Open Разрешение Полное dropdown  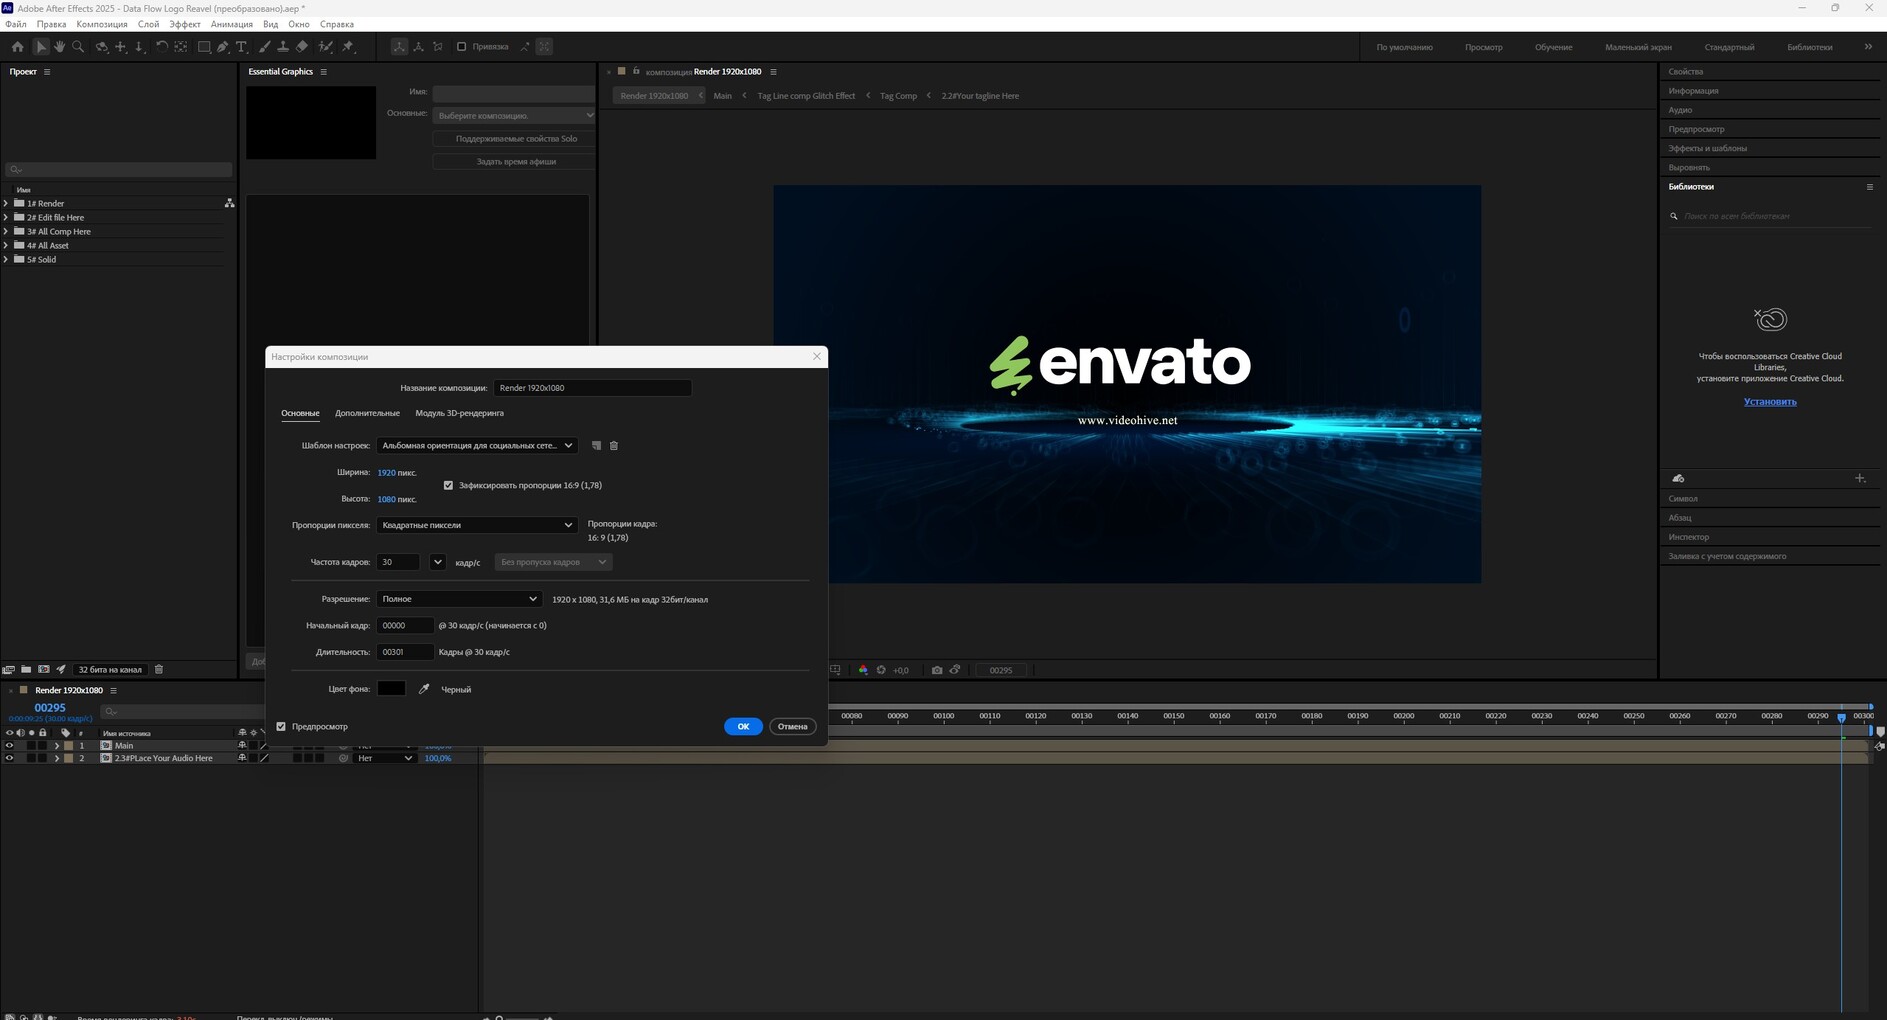[x=459, y=599]
